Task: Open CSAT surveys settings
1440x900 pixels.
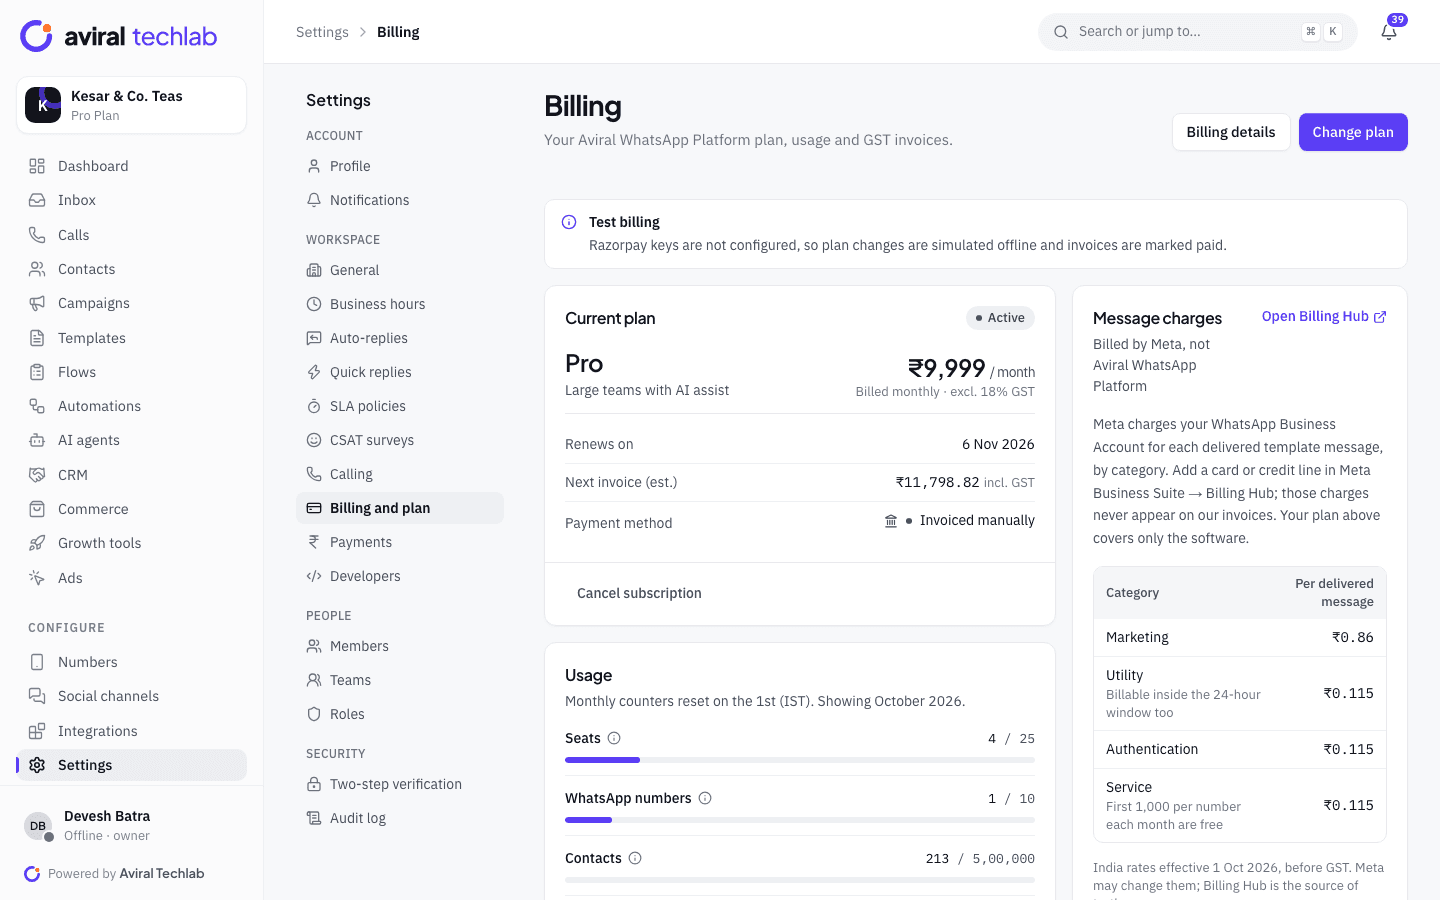Action: click(x=400, y=440)
